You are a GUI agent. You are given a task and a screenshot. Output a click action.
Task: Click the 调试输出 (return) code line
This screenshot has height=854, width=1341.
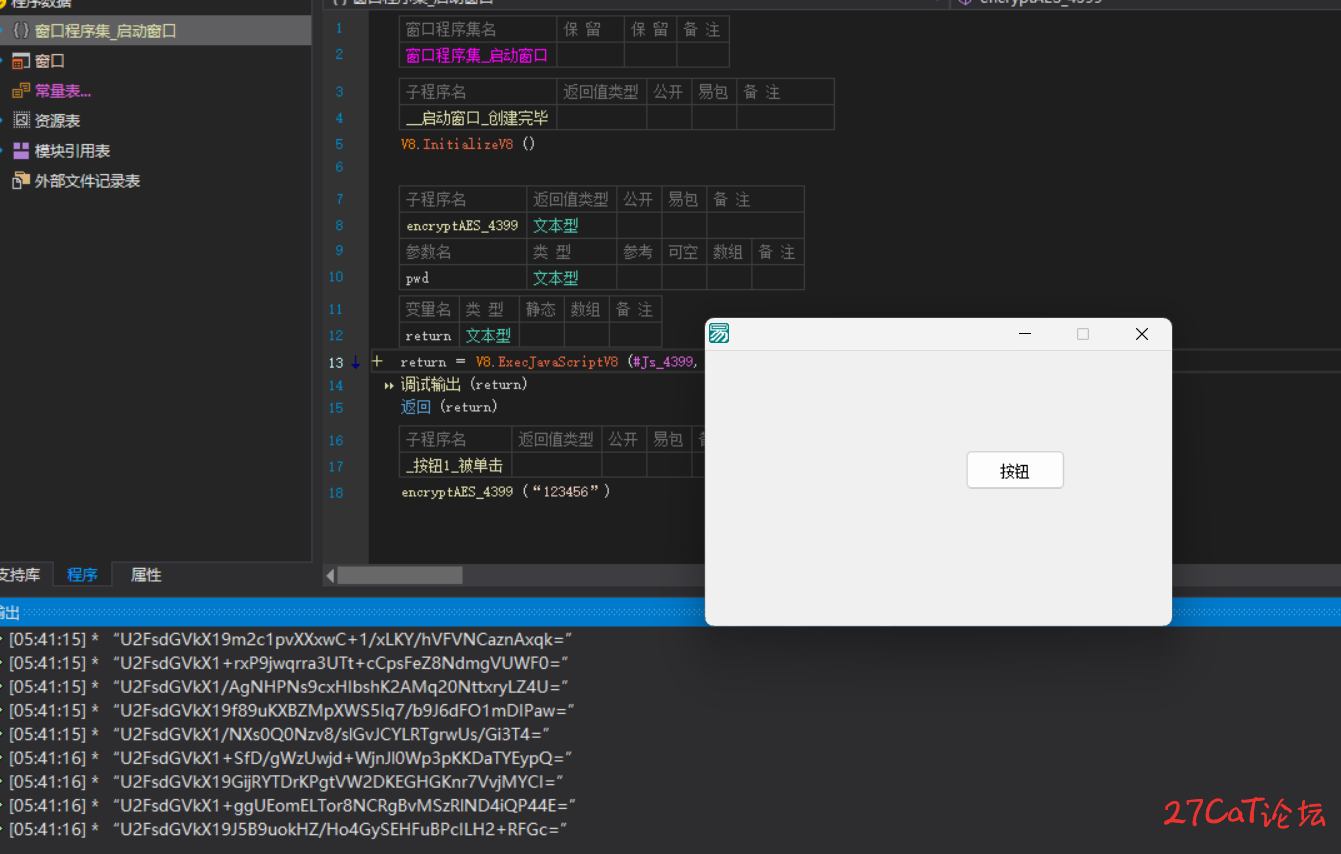pos(464,385)
